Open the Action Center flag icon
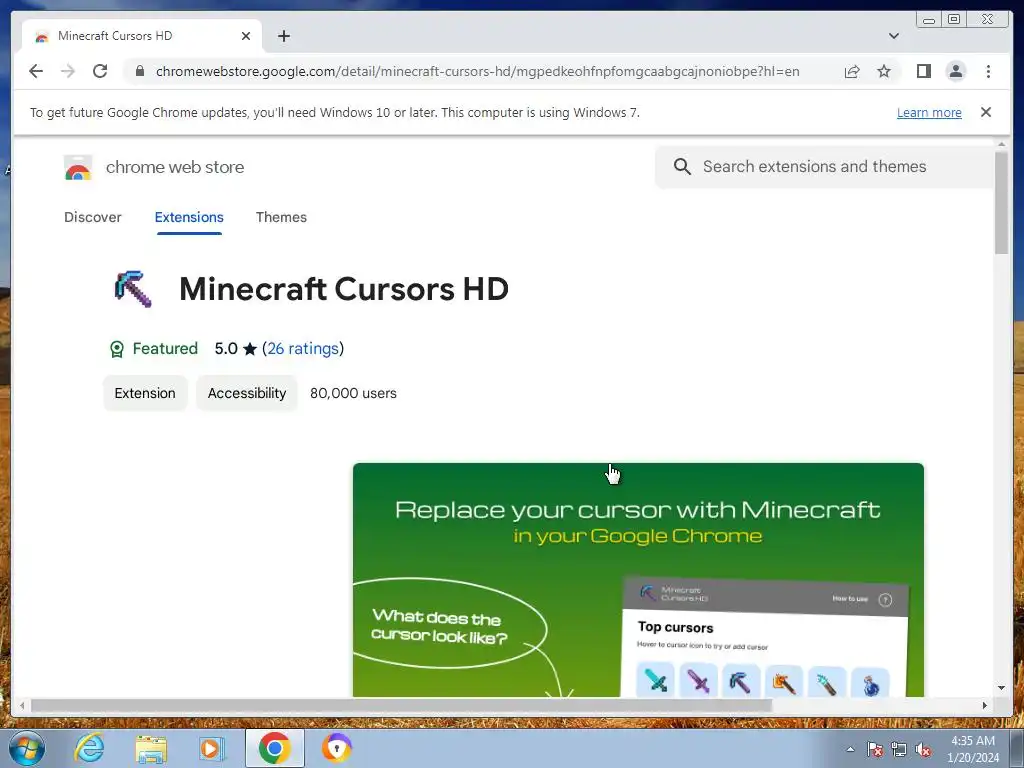The width and height of the screenshot is (1024, 768). pyautogui.click(x=875, y=750)
